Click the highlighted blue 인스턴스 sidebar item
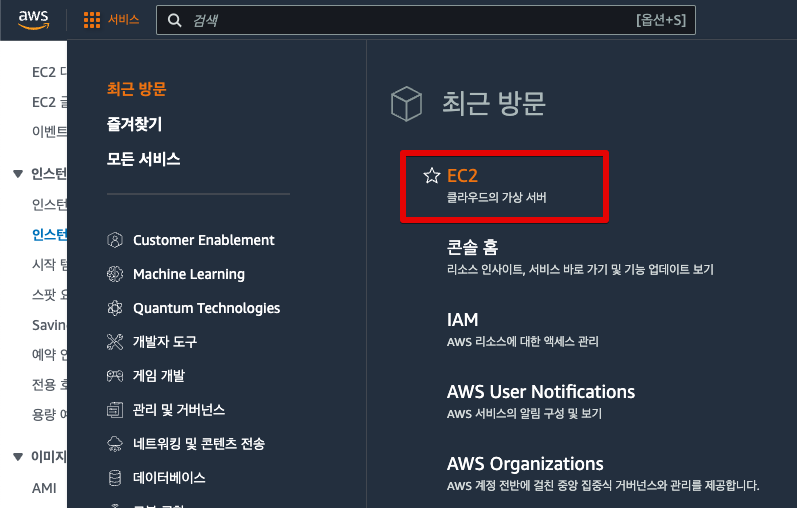The height and width of the screenshot is (508, 797). coord(49,234)
